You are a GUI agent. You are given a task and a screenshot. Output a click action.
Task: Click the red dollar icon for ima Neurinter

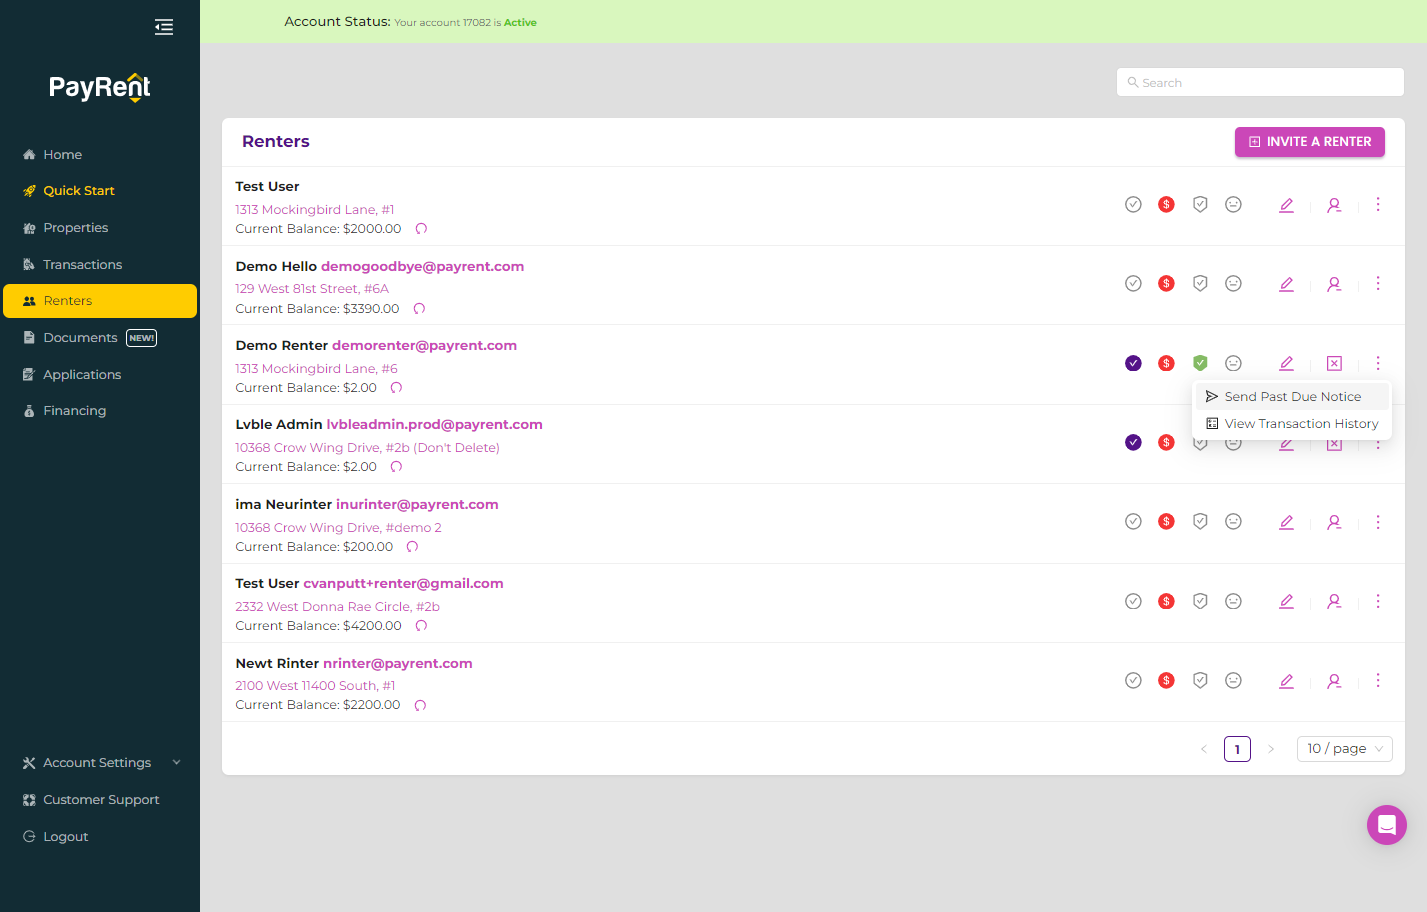pos(1166,521)
